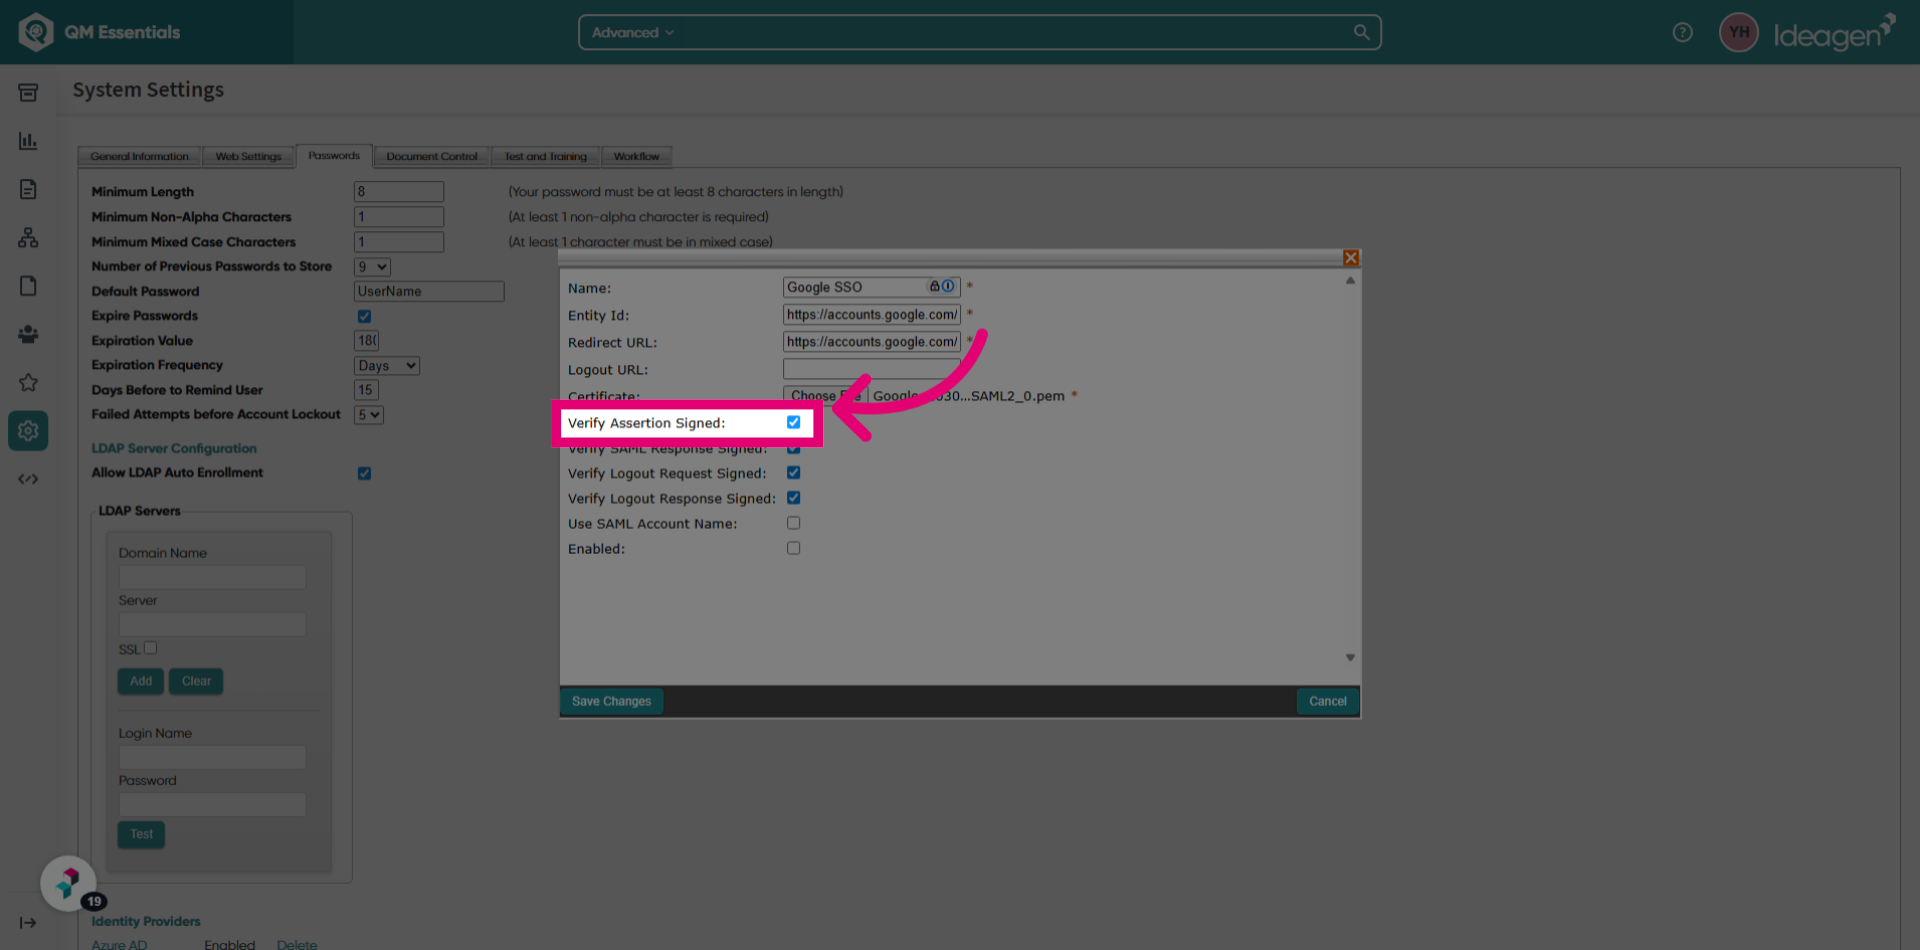The image size is (1920, 950).
Task: Click the search magnifier icon
Action: [x=1361, y=32]
